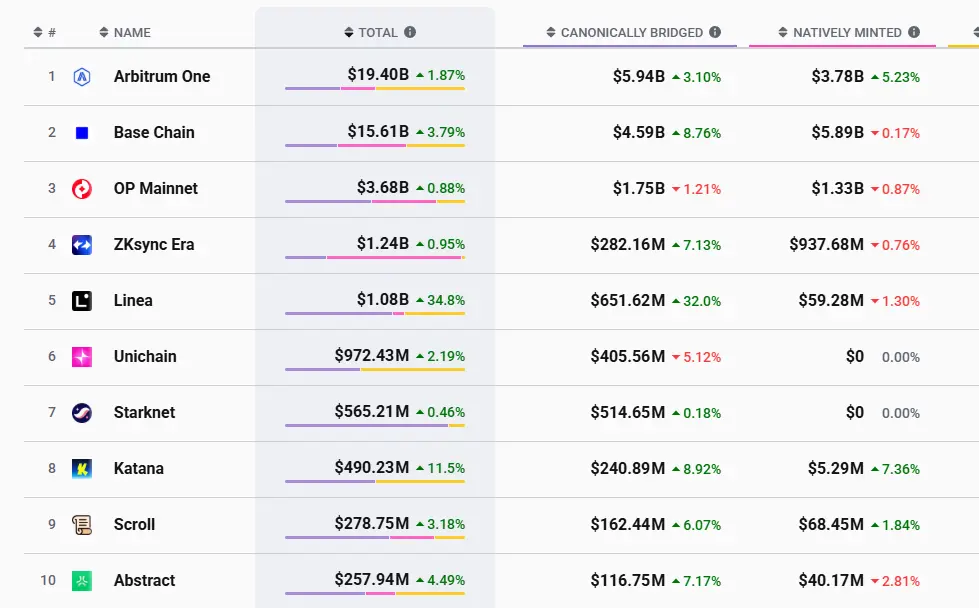Click the blue Base Chain icon
The height and width of the screenshot is (608, 979).
[x=82, y=132]
